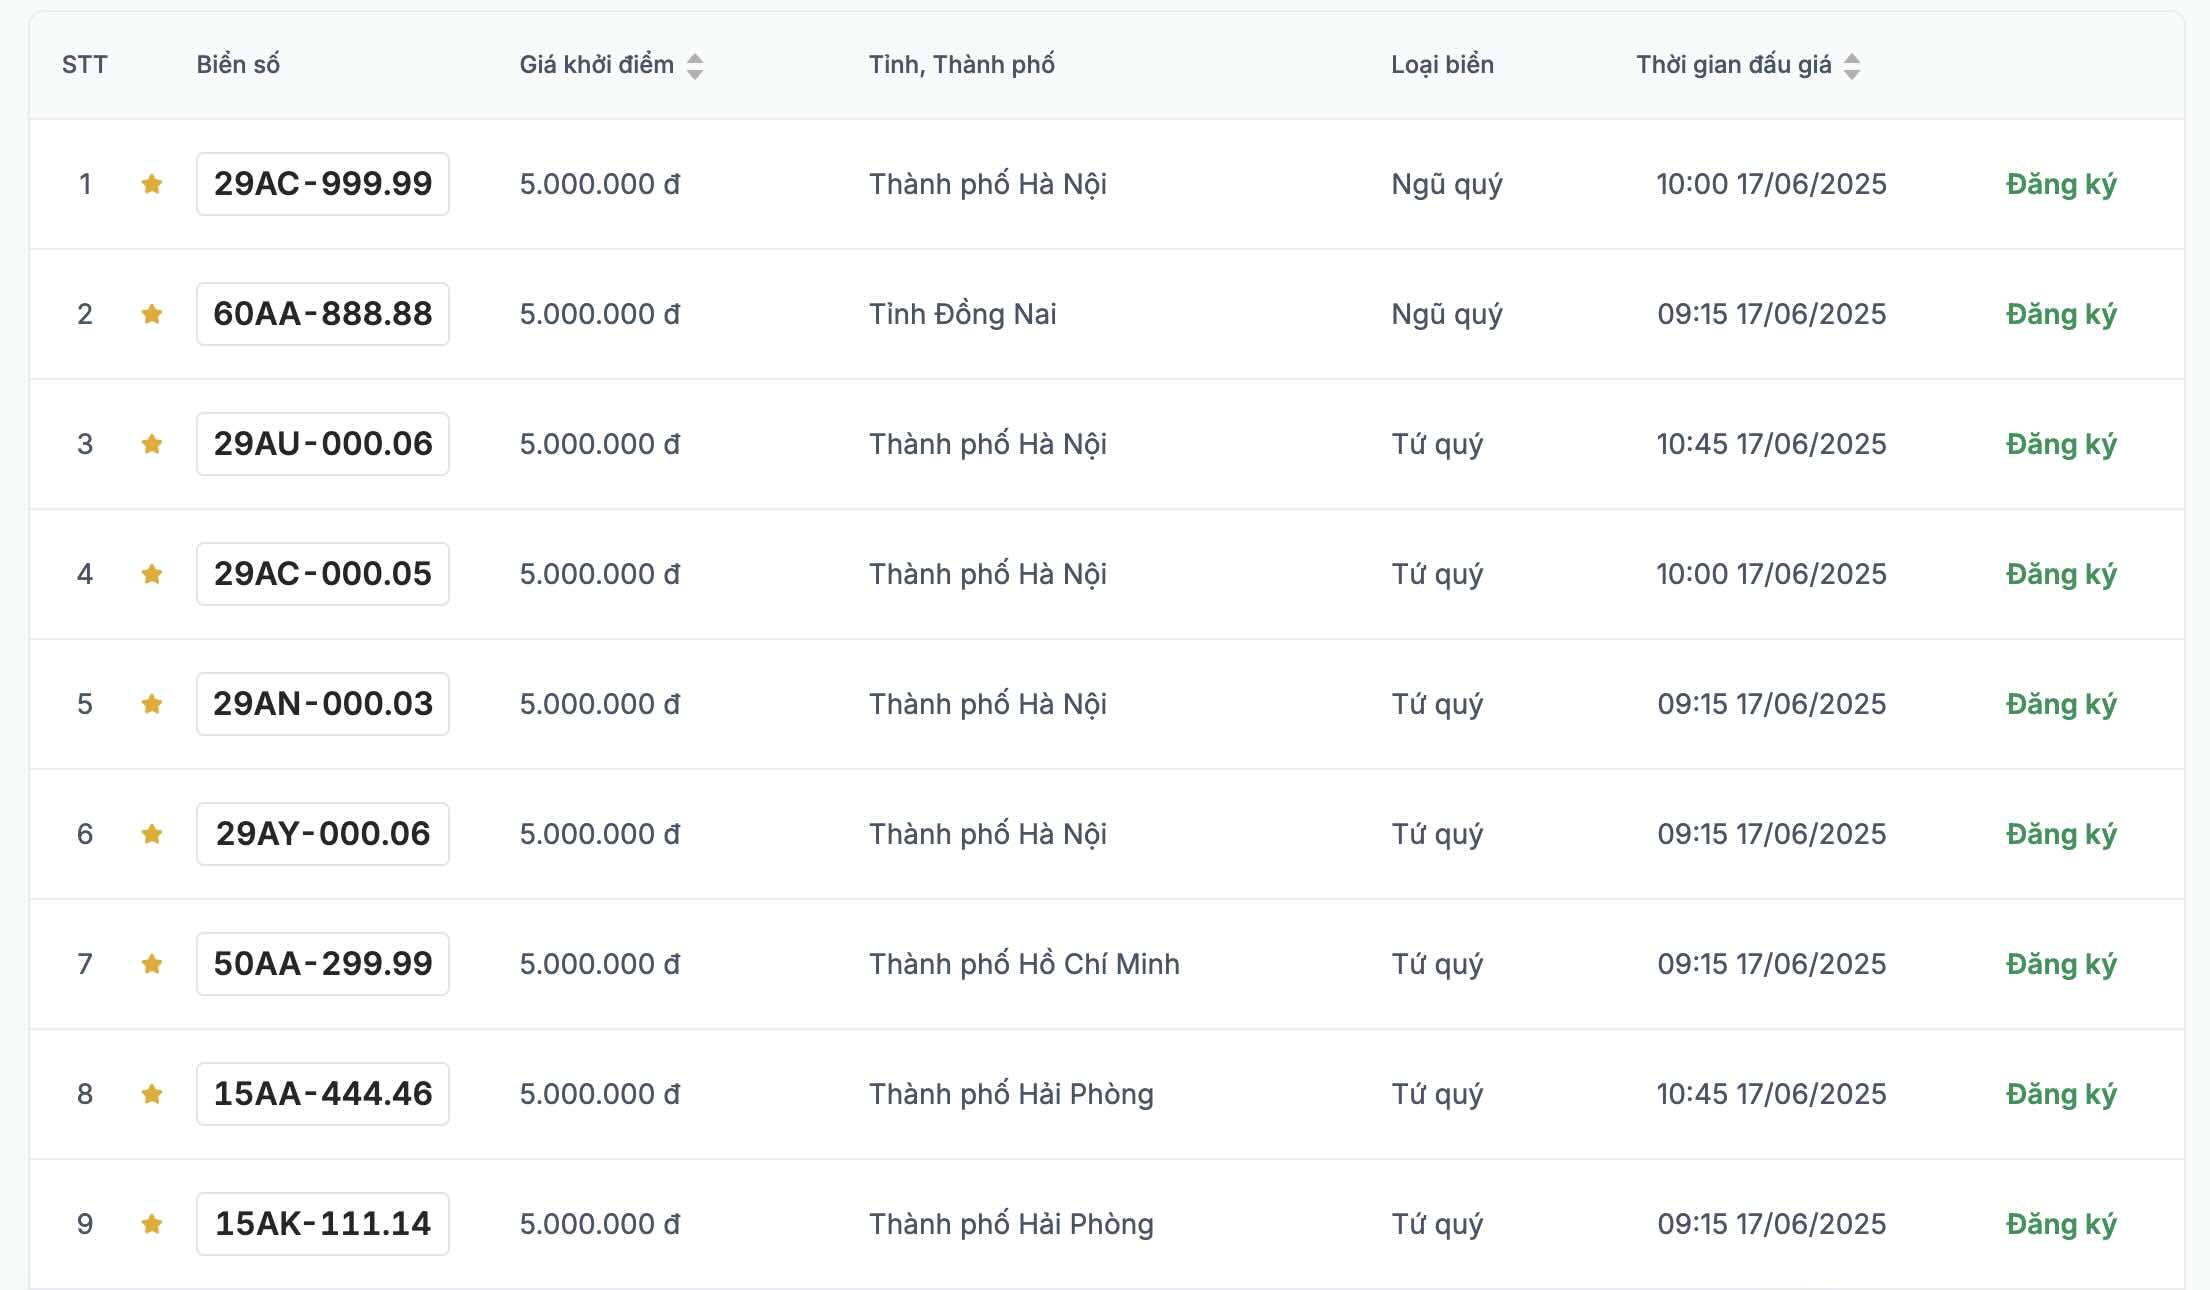The width and height of the screenshot is (2210, 1290).
Task: Toggle favorite star for plate 29AC-000.05
Action: pyautogui.click(x=152, y=574)
